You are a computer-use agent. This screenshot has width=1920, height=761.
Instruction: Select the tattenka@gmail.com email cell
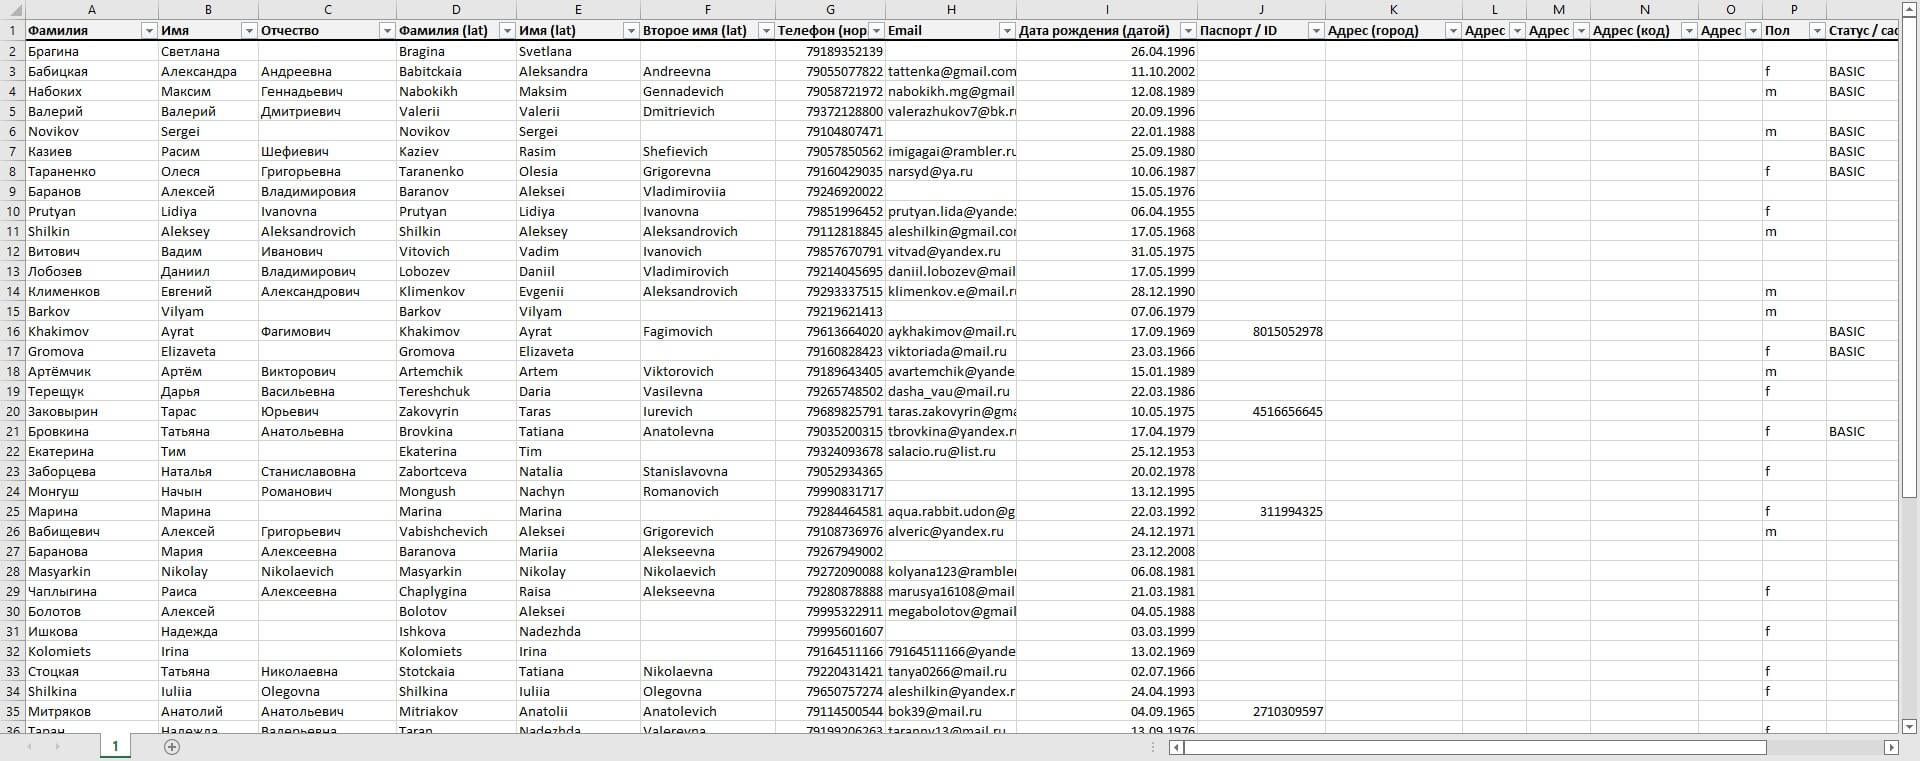951,71
